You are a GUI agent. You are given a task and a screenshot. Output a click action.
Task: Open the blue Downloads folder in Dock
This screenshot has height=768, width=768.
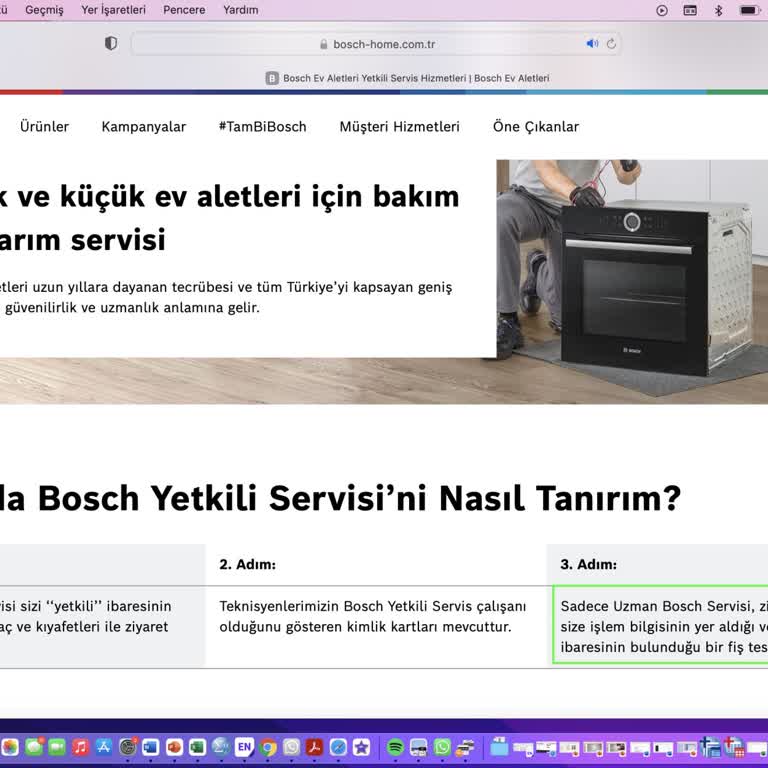tap(499, 747)
